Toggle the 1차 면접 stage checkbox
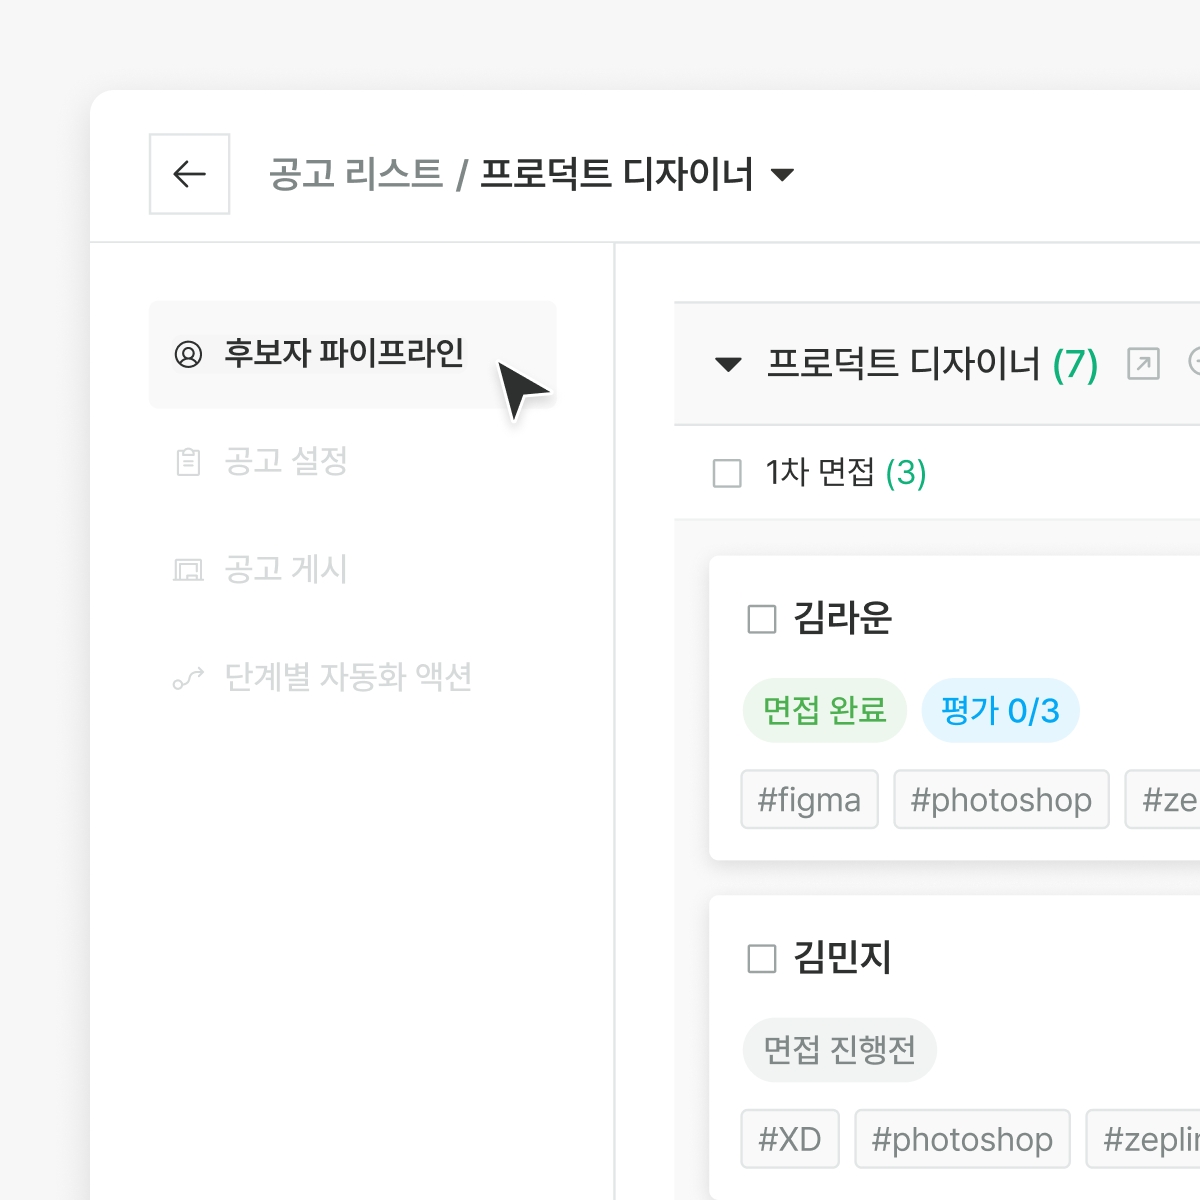Image resolution: width=1200 pixels, height=1200 pixels. 727,473
